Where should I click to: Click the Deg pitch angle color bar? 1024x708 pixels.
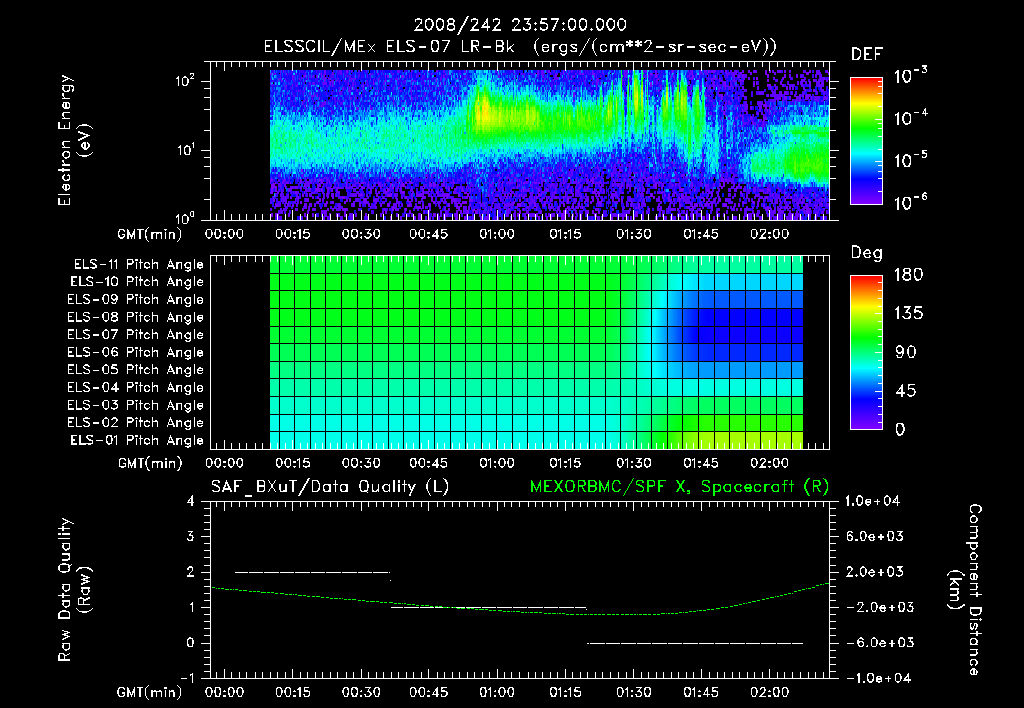pyautogui.click(x=866, y=352)
